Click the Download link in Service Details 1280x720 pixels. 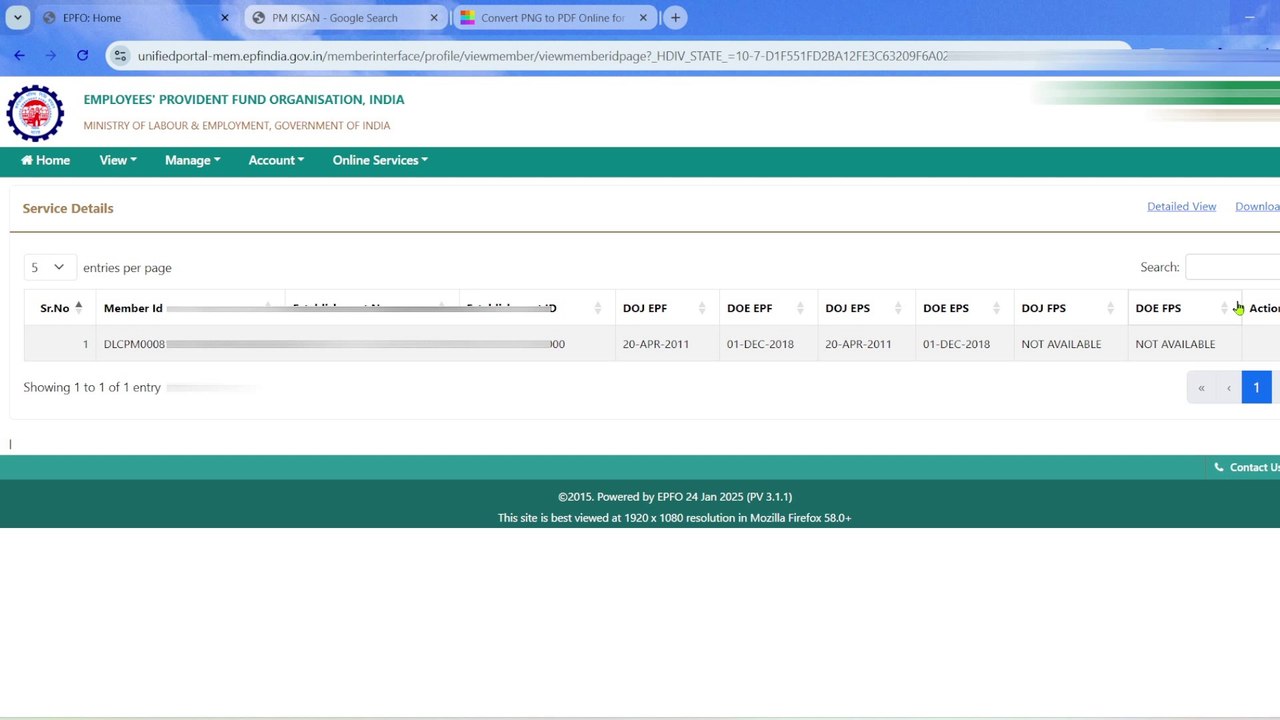[1257, 207]
